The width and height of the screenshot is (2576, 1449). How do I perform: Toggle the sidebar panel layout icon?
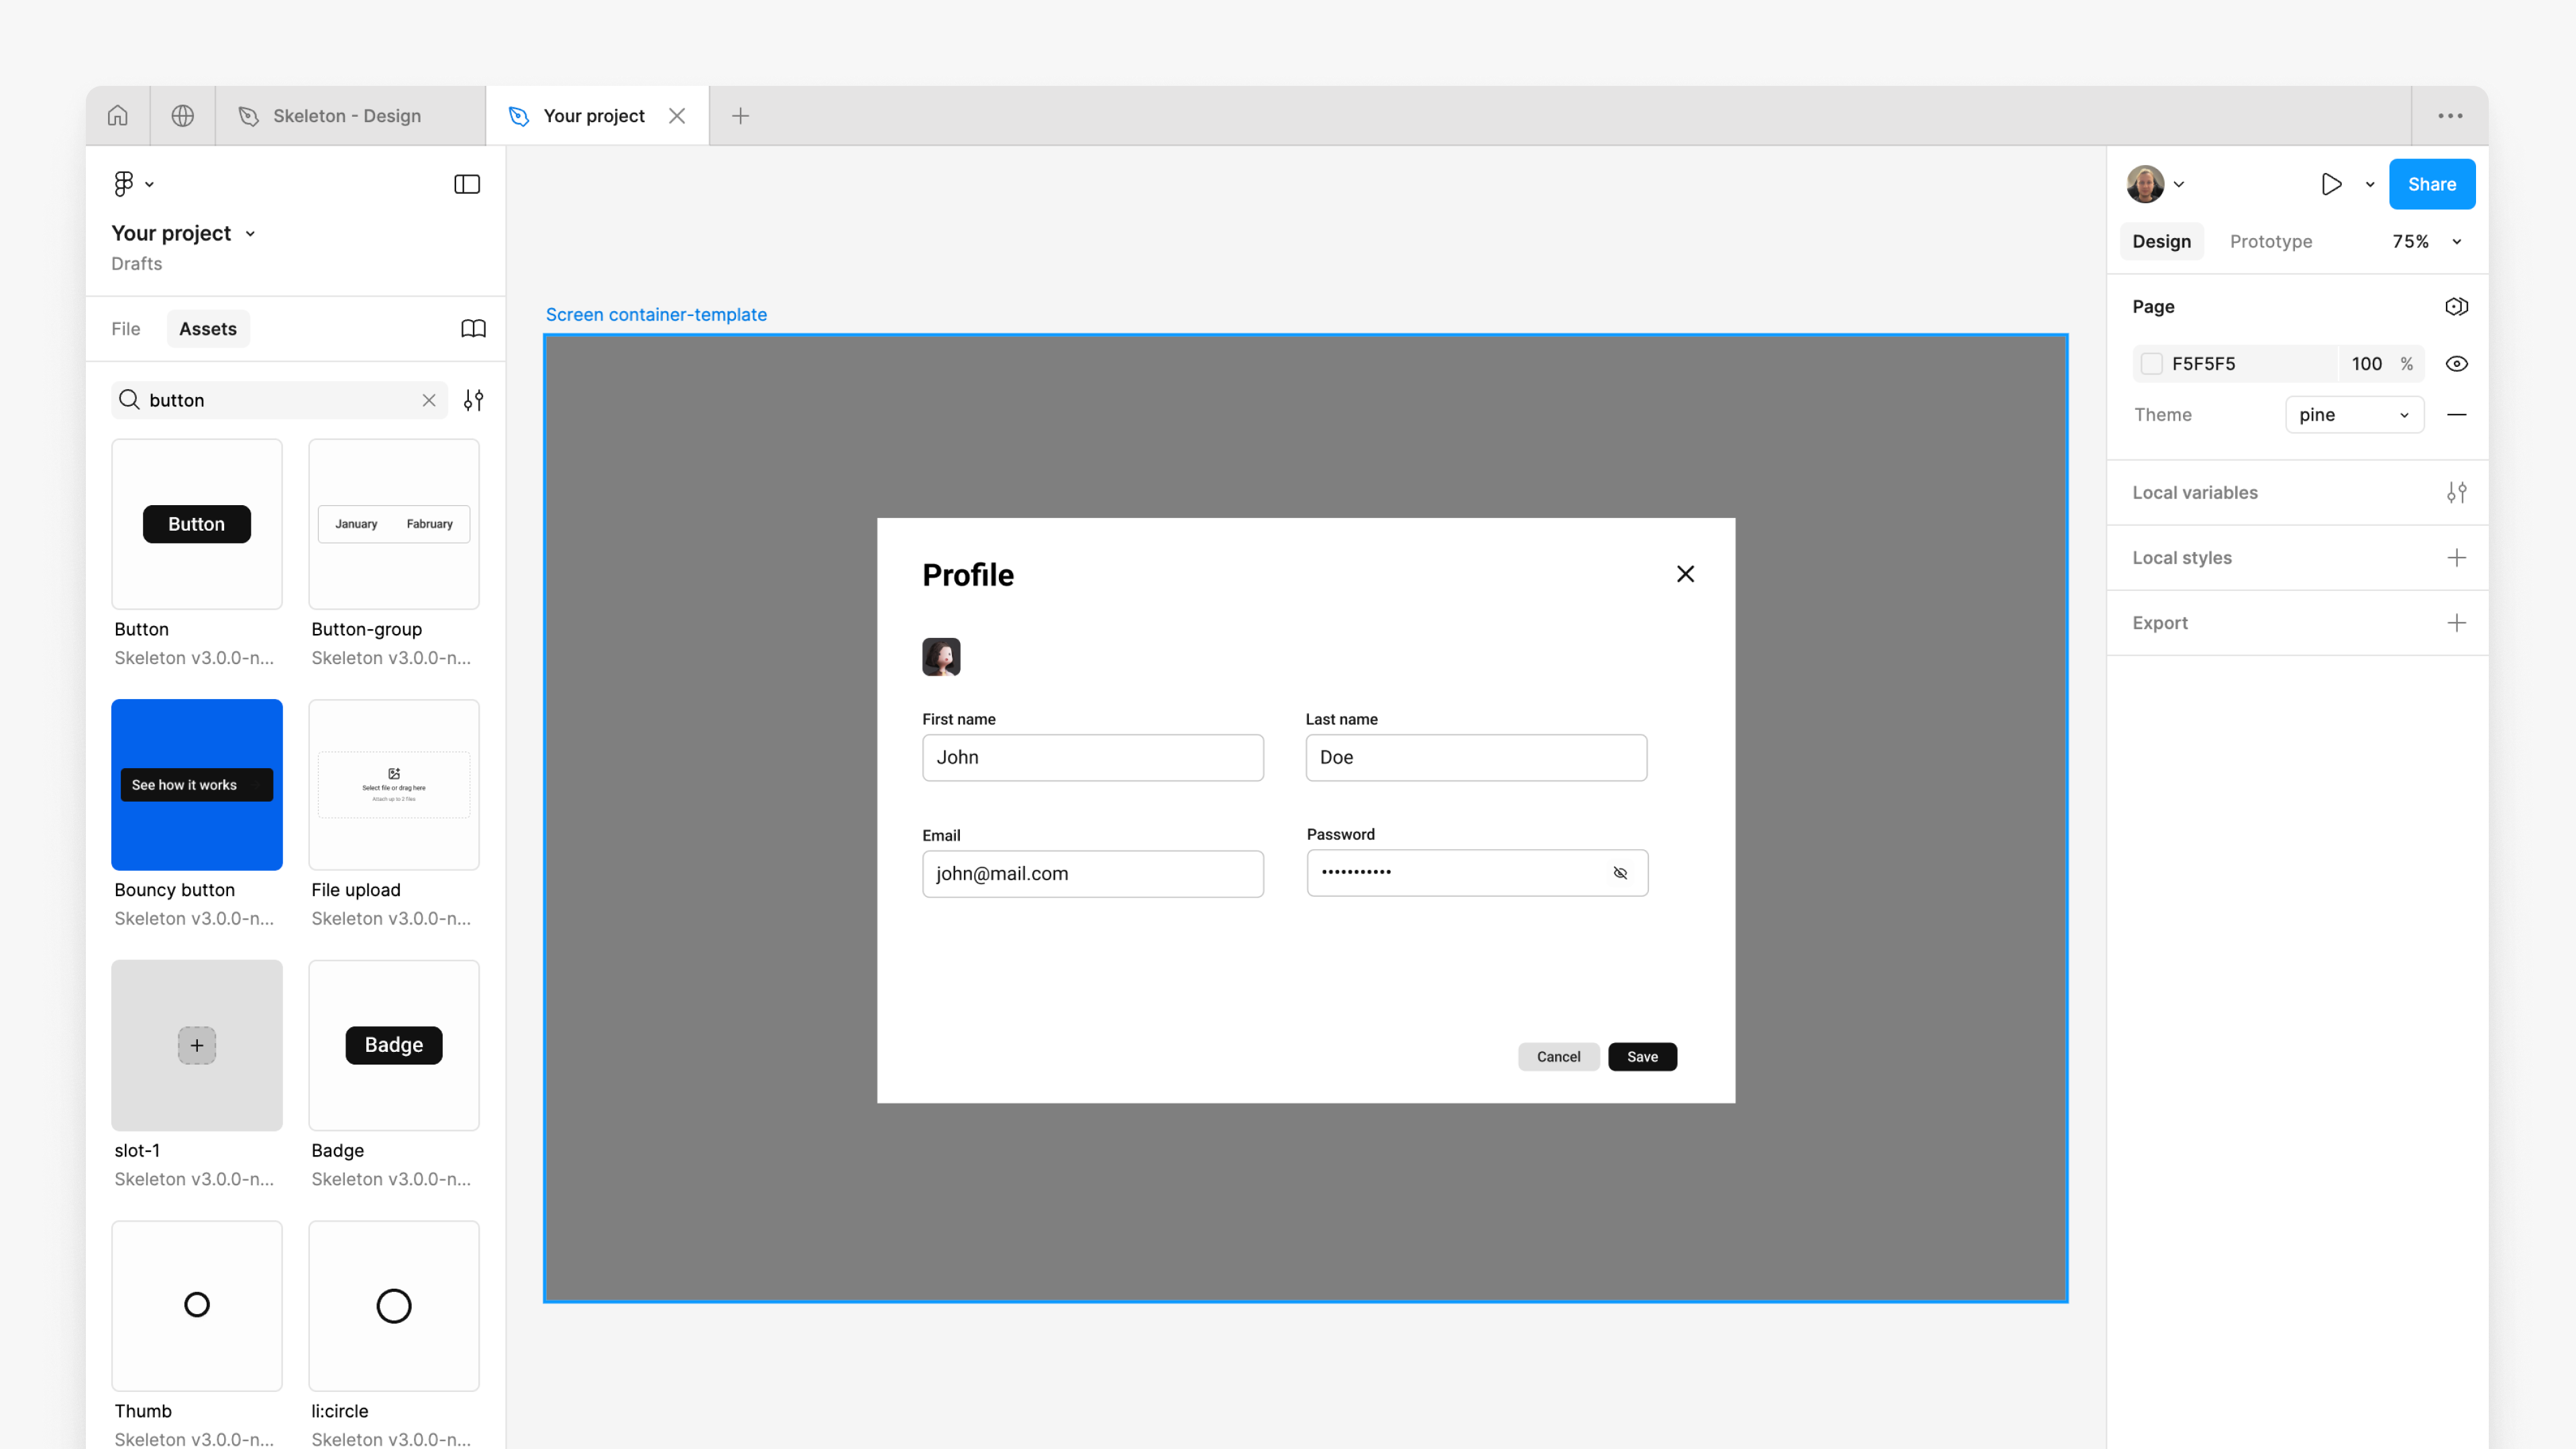(x=467, y=184)
